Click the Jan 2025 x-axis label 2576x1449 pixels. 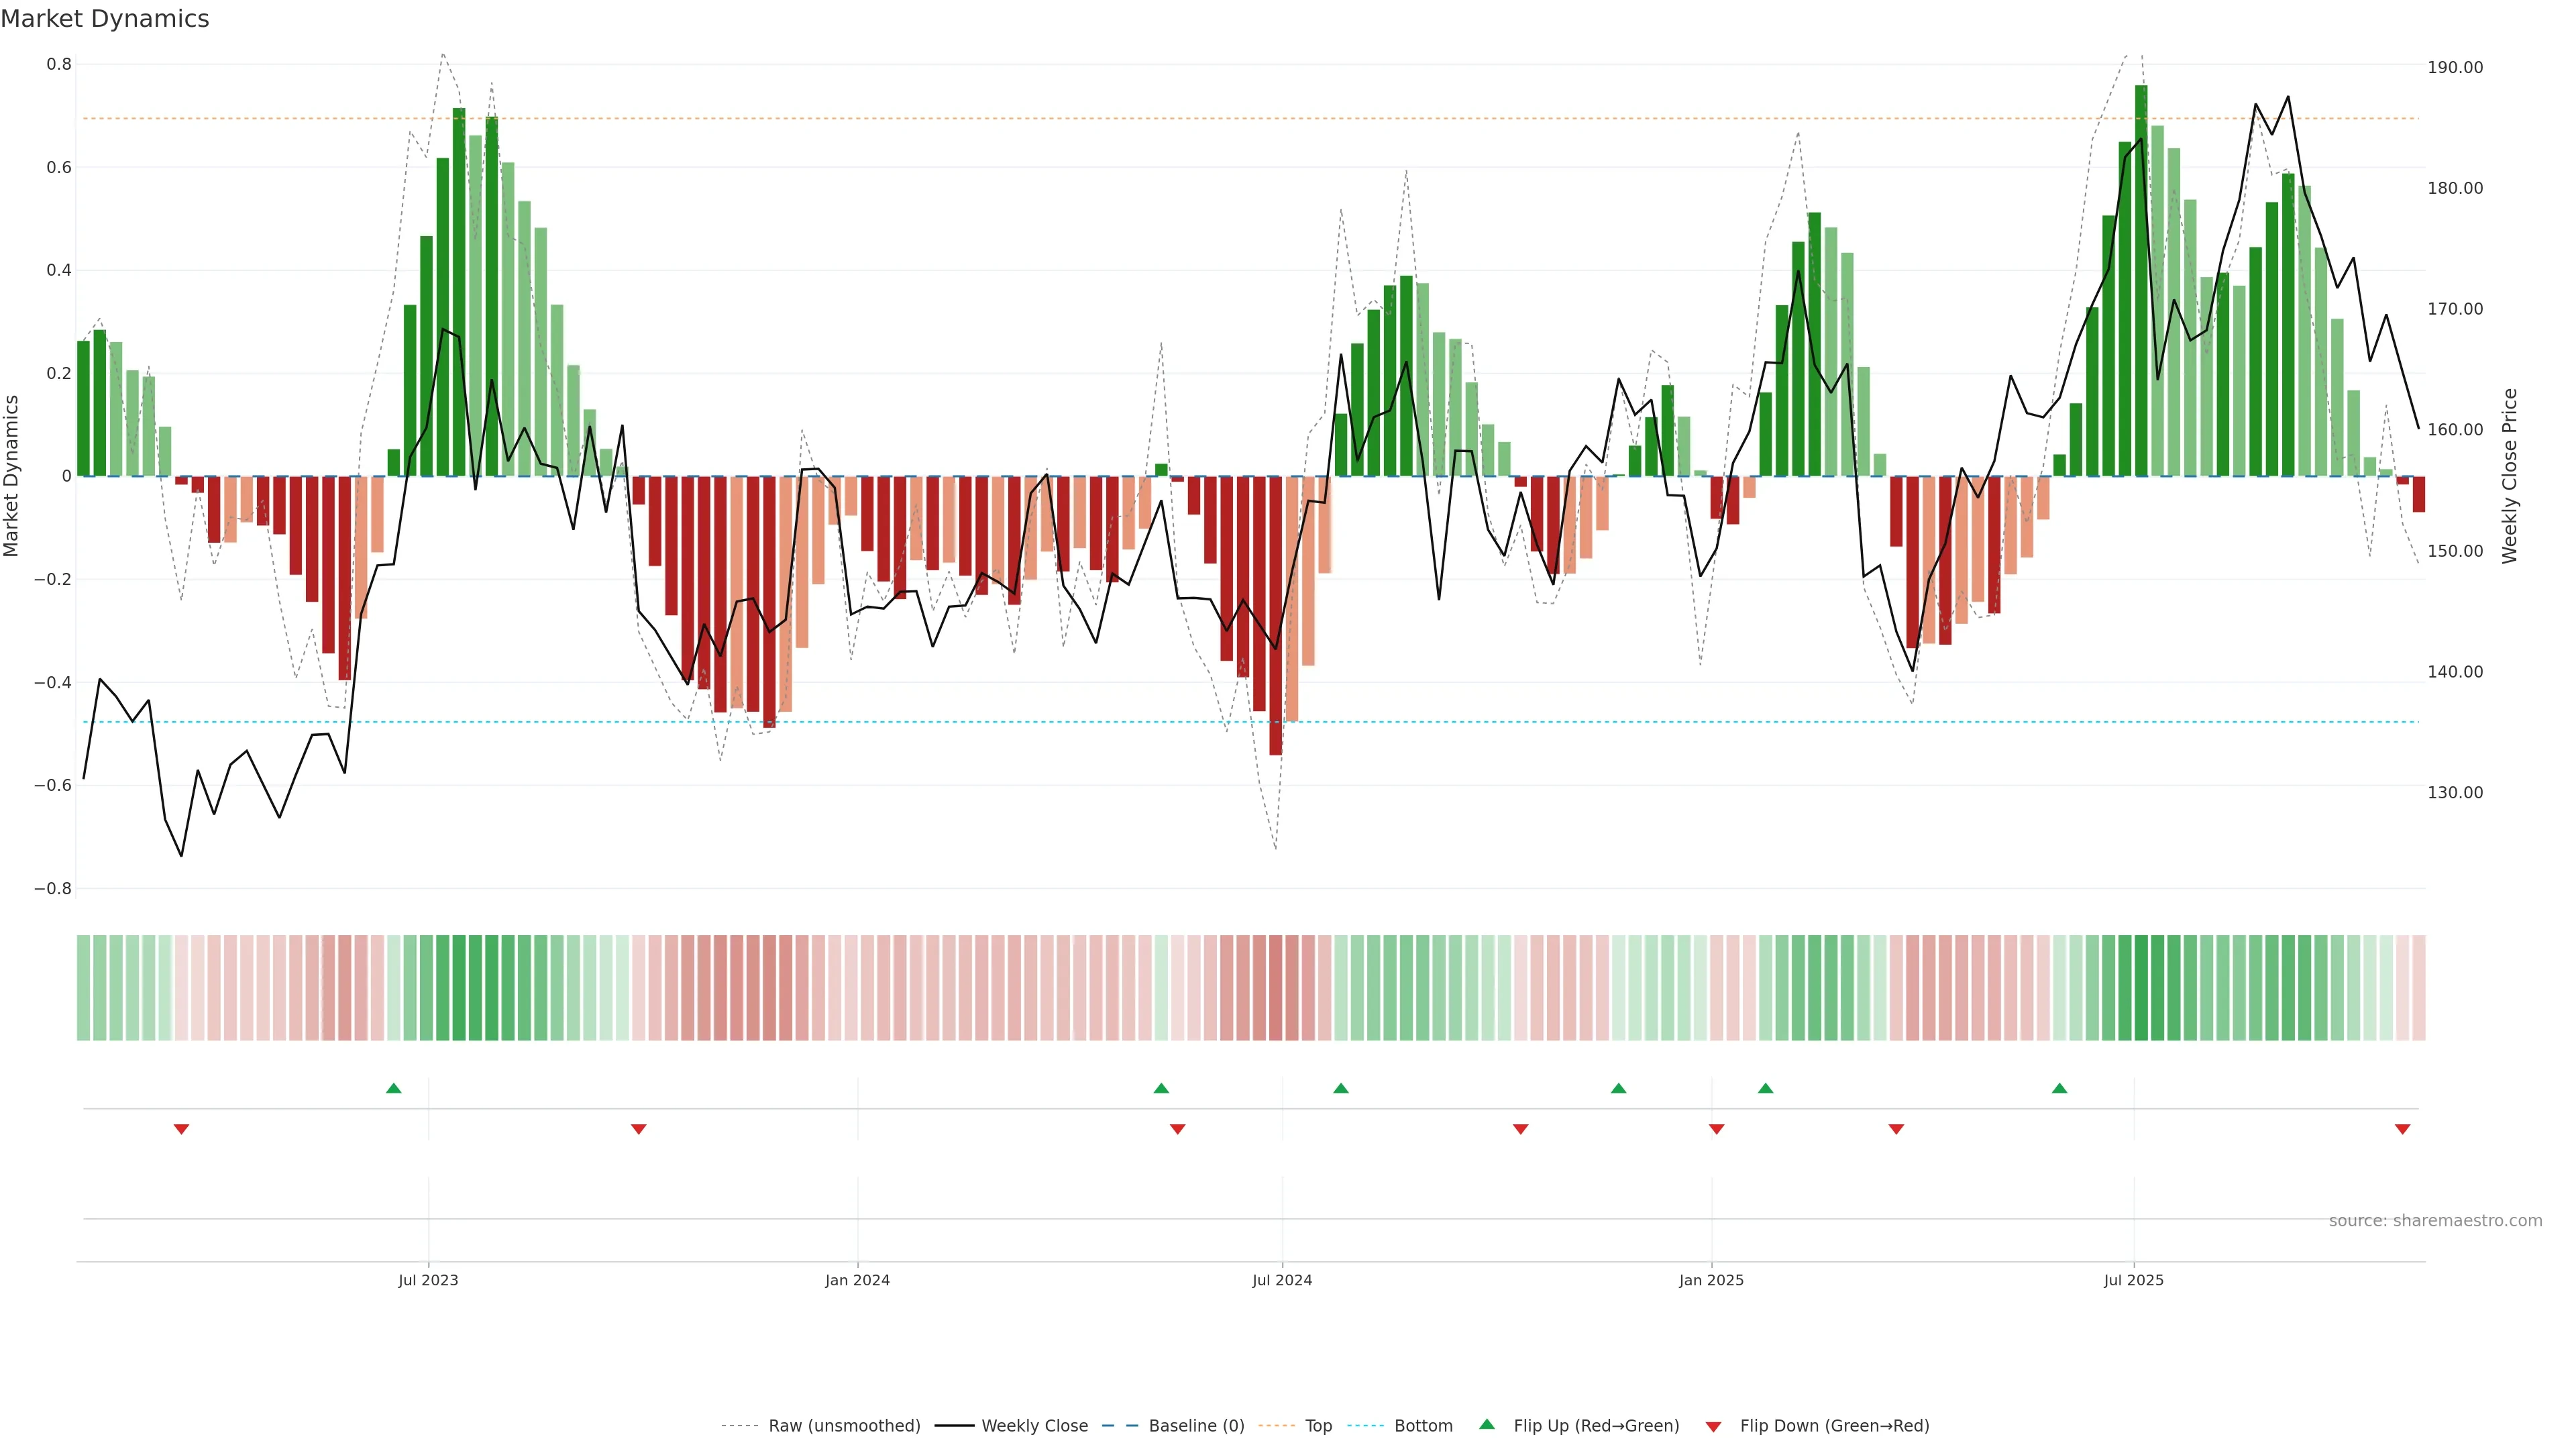1711,1280
